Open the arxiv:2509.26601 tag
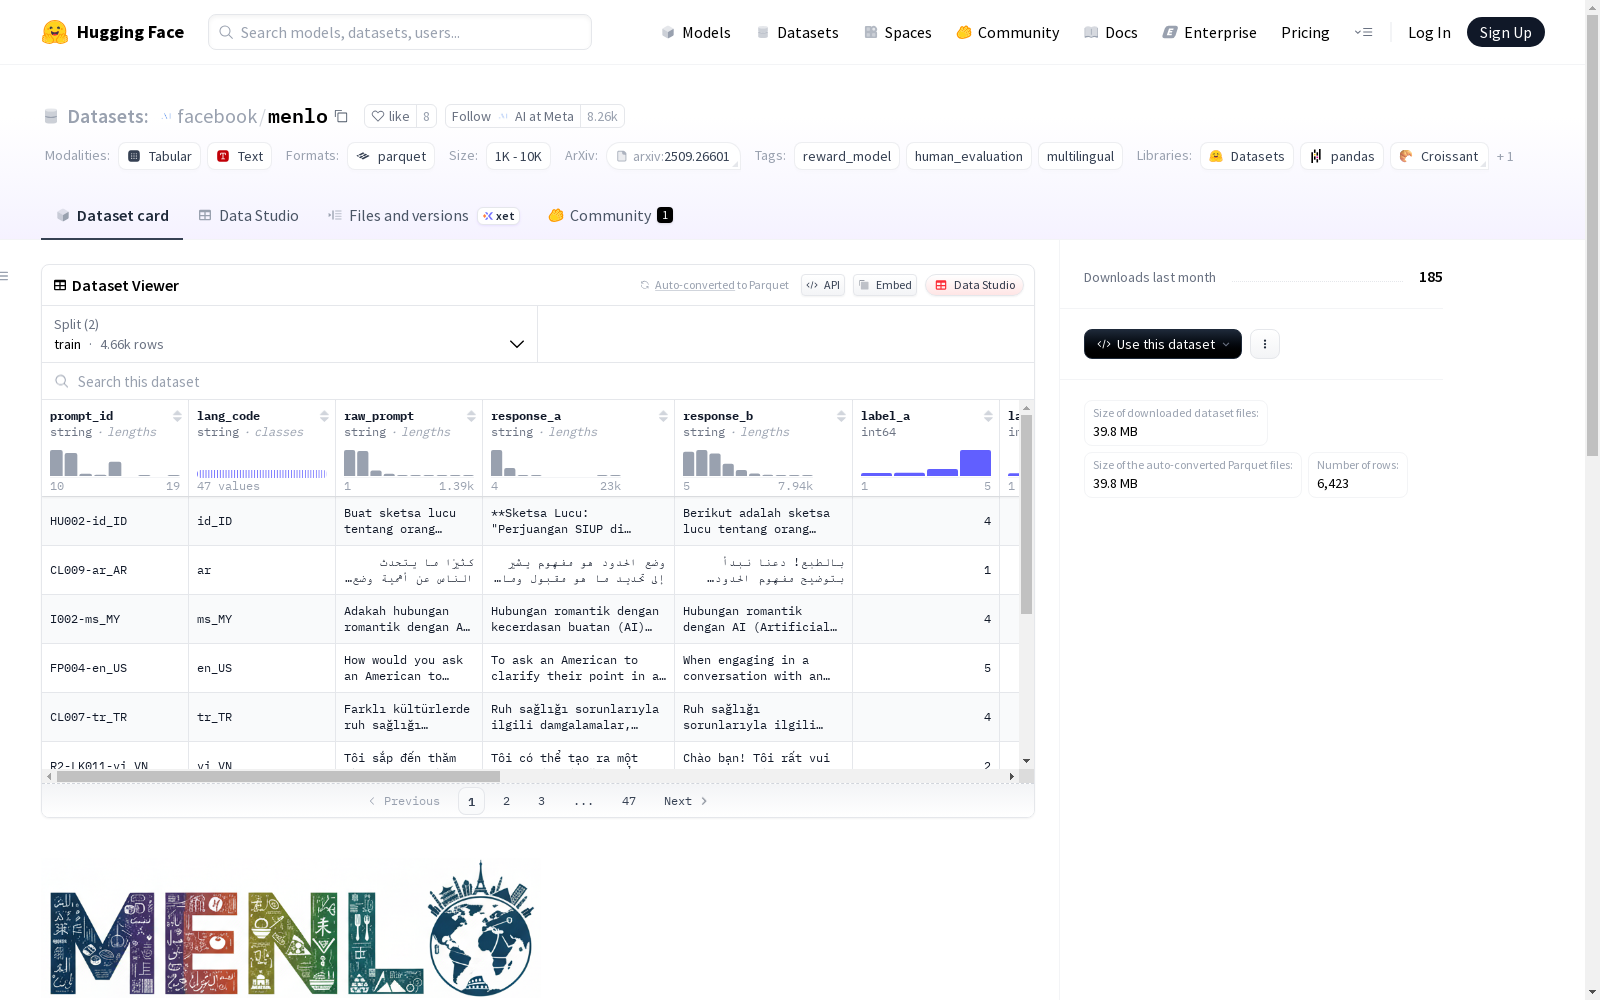1600x1000 pixels. [673, 156]
